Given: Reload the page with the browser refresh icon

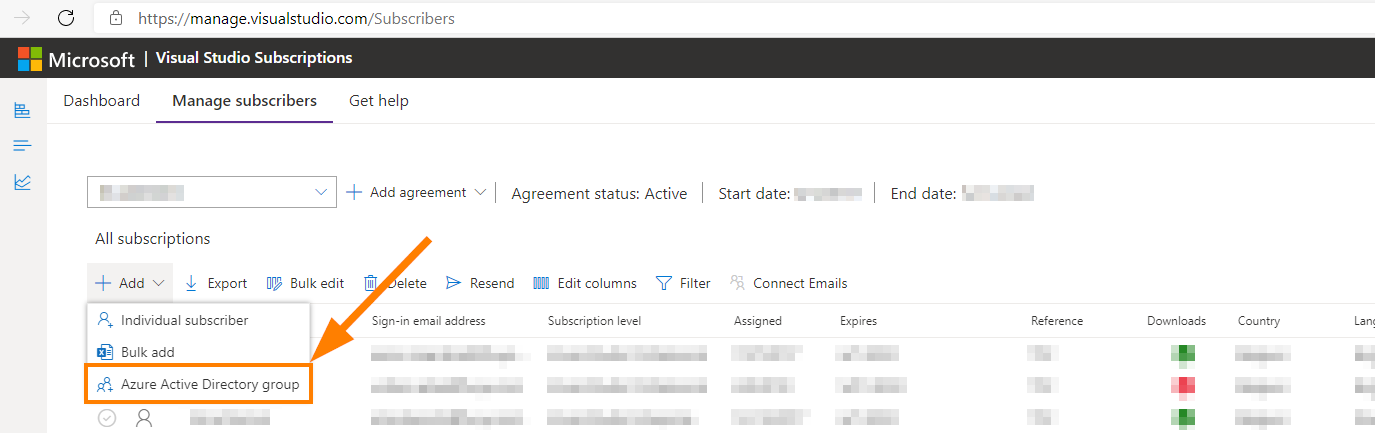Looking at the screenshot, I should point(66,18).
